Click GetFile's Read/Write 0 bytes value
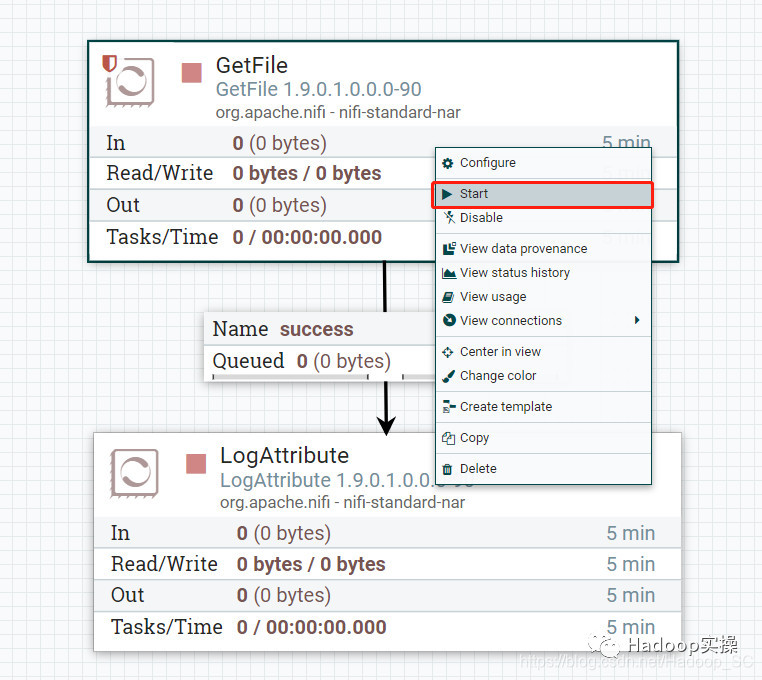The image size is (762, 680). 307,174
